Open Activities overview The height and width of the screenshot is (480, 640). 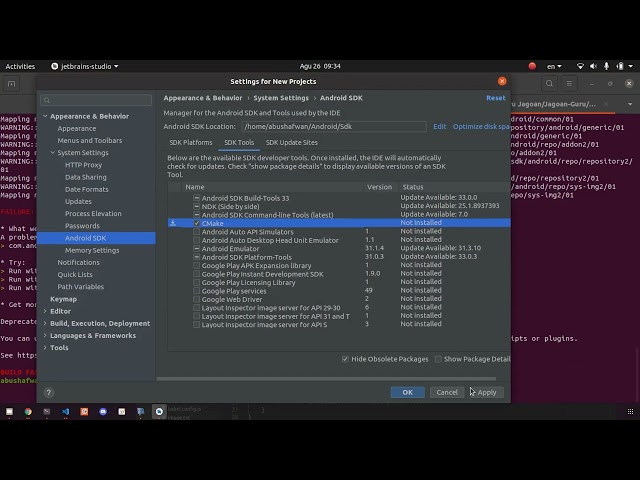click(20, 66)
